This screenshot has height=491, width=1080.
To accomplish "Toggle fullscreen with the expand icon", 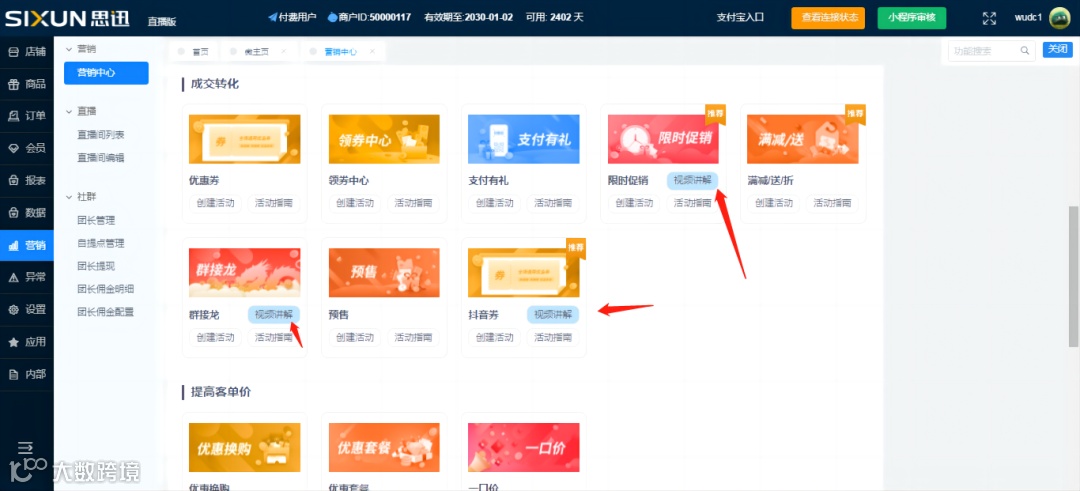I will click(989, 19).
